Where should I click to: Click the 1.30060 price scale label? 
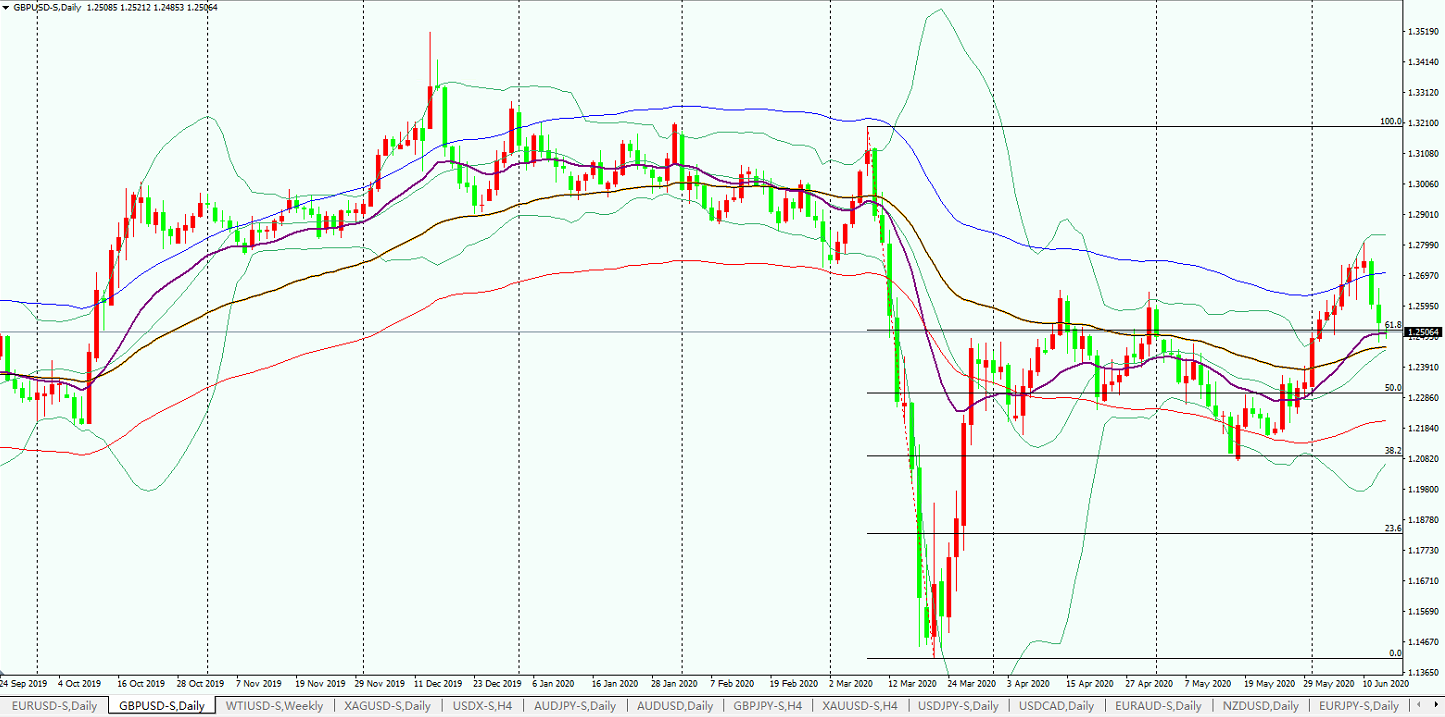pos(1423,184)
